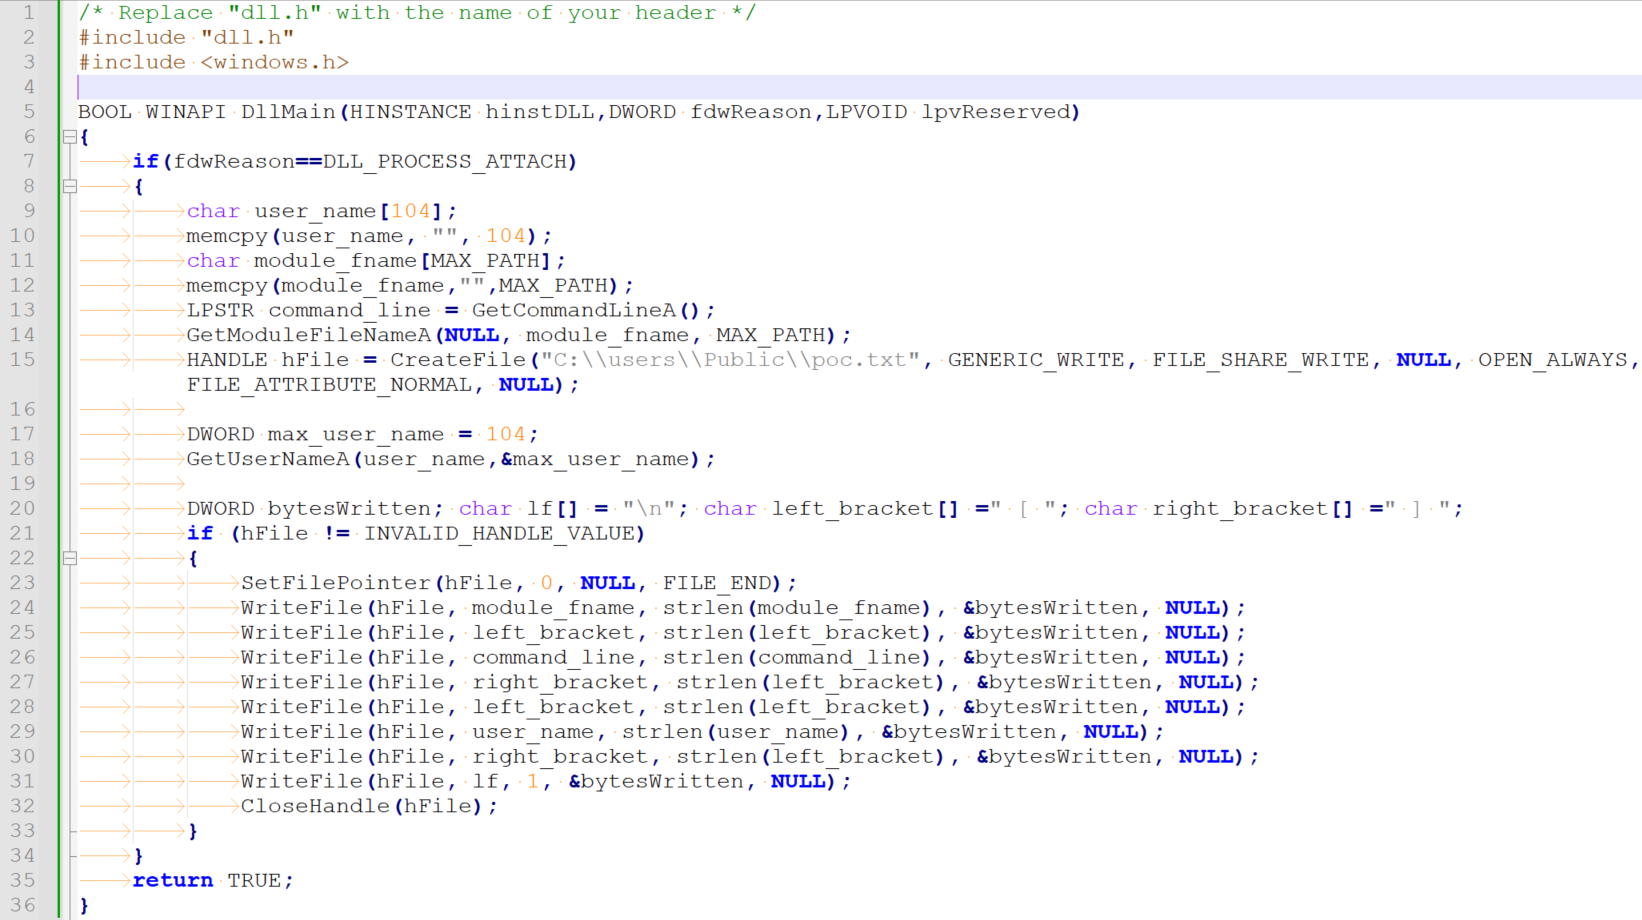Collapse the fold marker on line 8
This screenshot has height=920, width=1642.
click(70, 186)
